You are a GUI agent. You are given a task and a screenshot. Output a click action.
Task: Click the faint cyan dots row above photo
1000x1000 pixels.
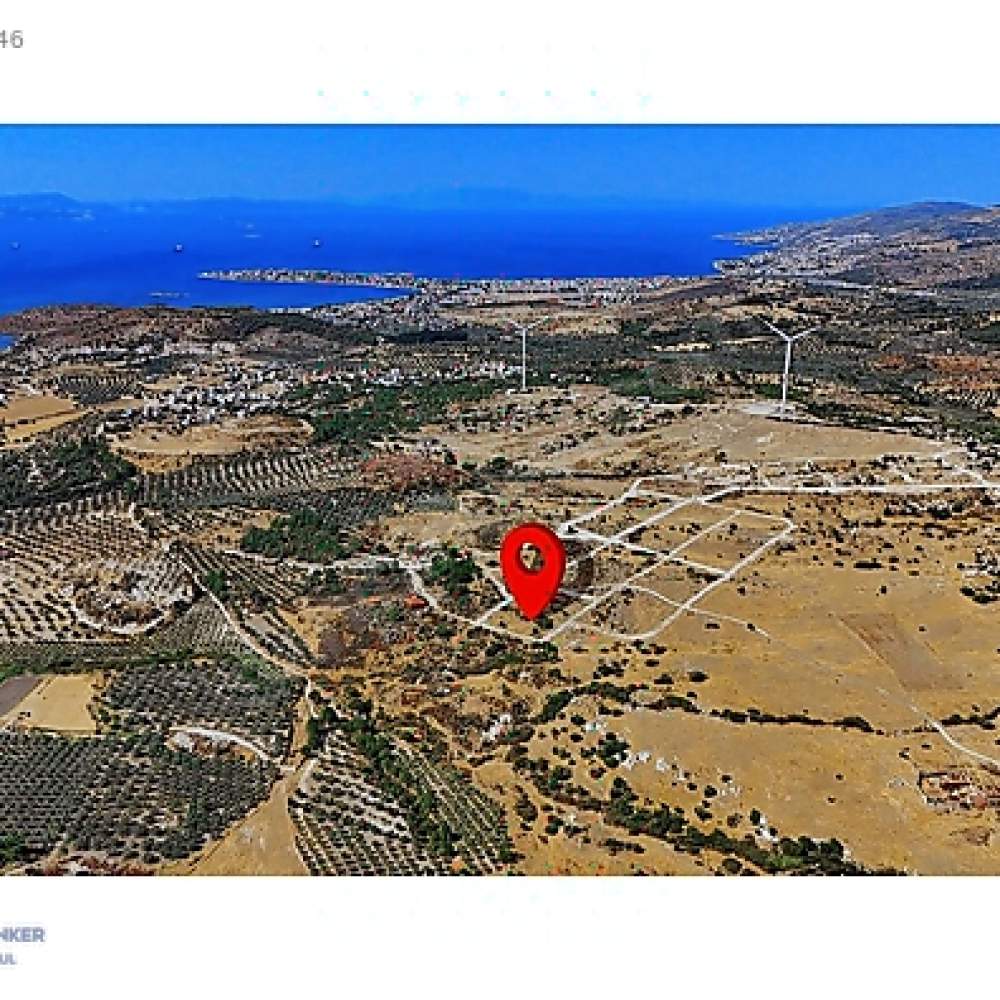click(483, 94)
